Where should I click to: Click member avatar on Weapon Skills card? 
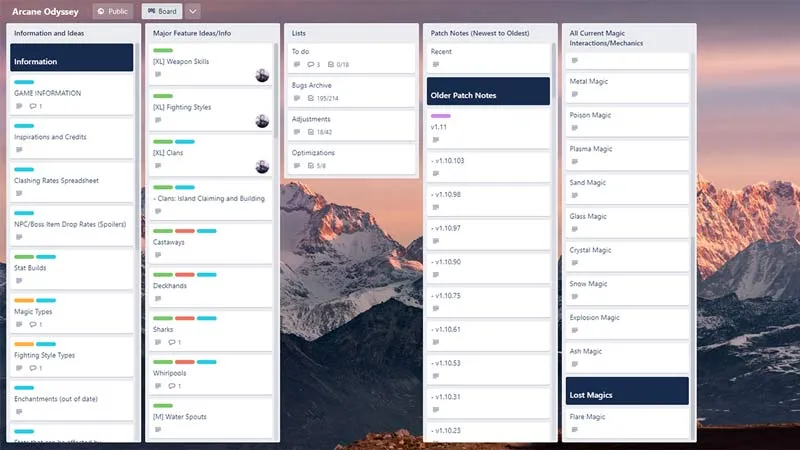tap(262, 76)
